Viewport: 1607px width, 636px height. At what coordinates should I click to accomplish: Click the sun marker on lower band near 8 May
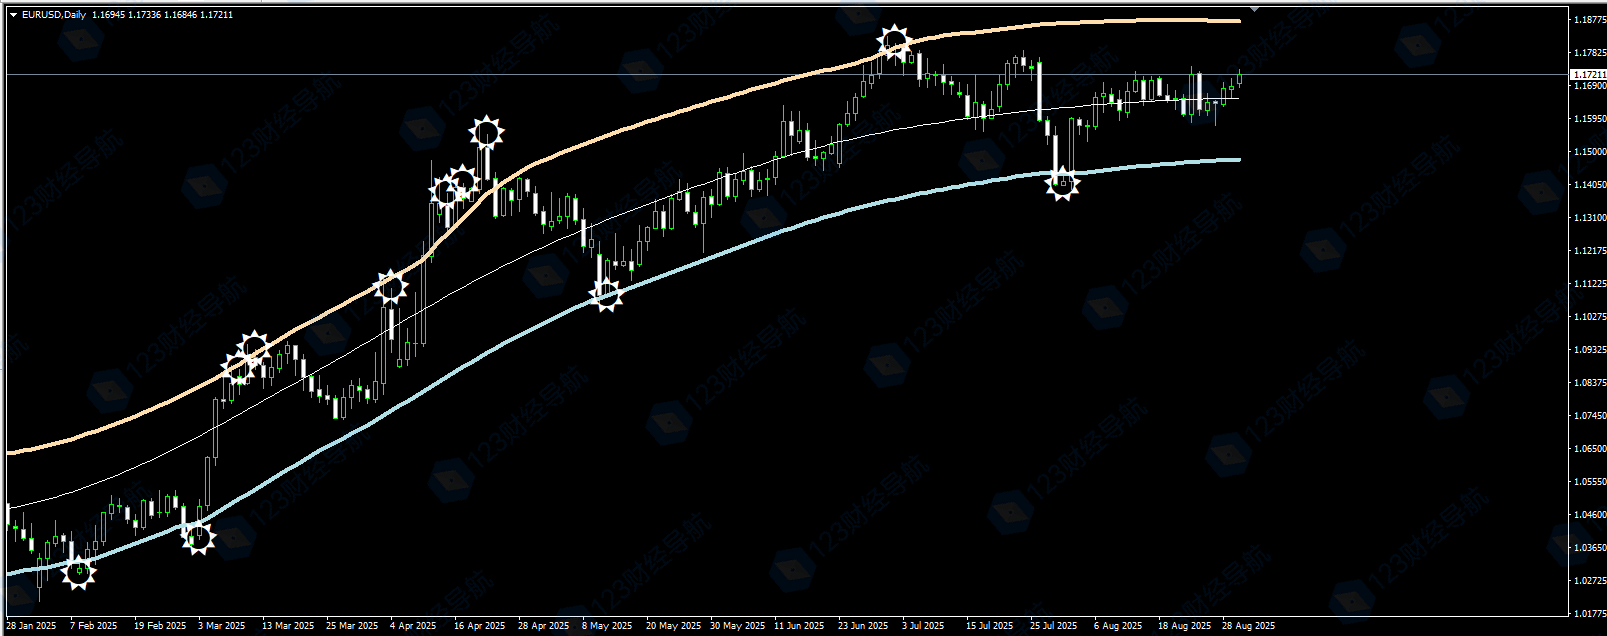(x=606, y=294)
